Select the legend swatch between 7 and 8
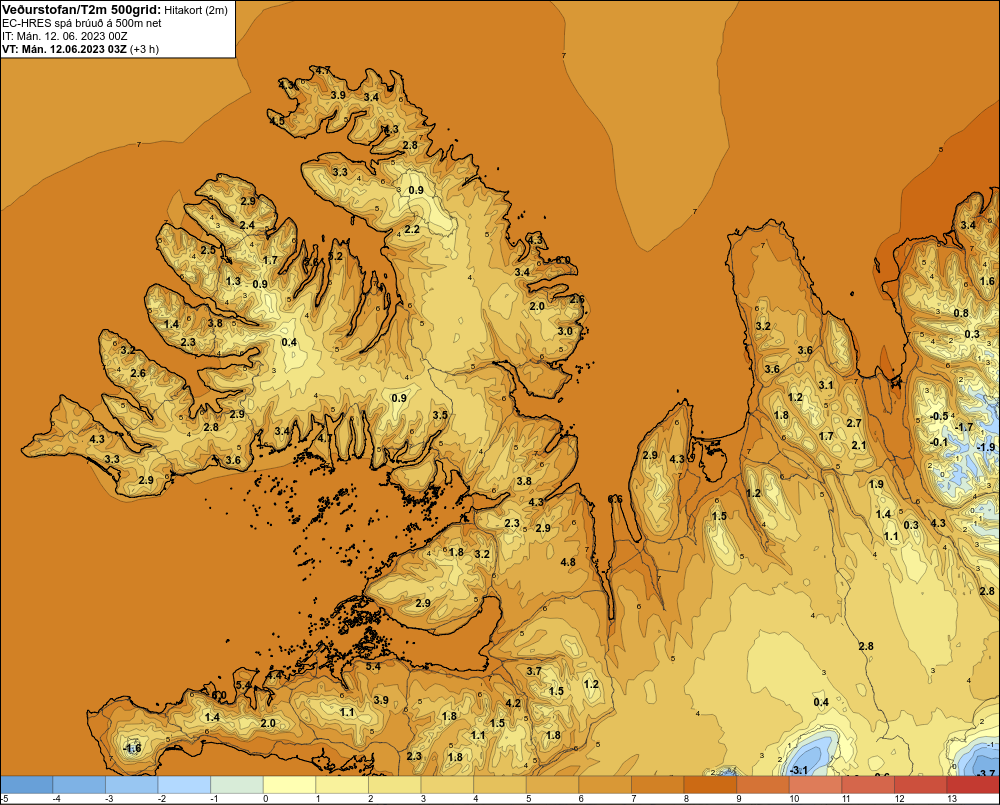1000x805 pixels. pos(658,785)
